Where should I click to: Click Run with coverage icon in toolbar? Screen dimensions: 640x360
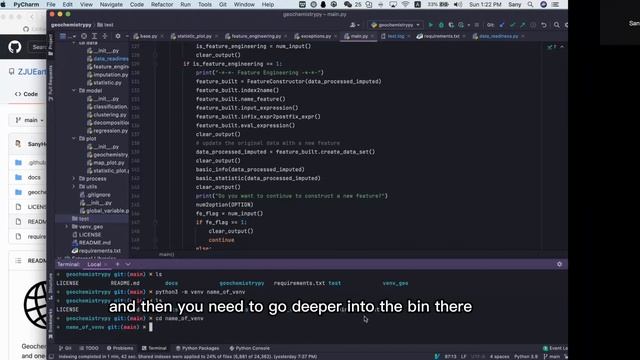click(x=451, y=25)
